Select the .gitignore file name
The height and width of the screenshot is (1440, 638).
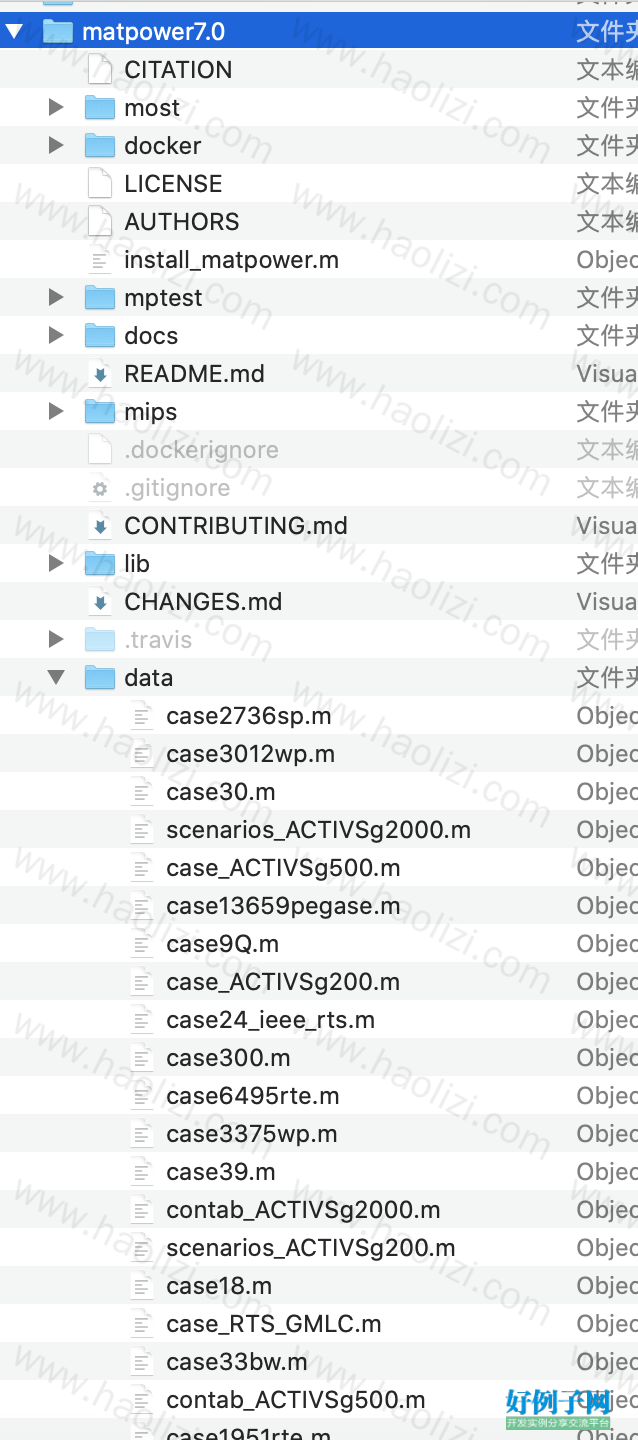[177, 489]
